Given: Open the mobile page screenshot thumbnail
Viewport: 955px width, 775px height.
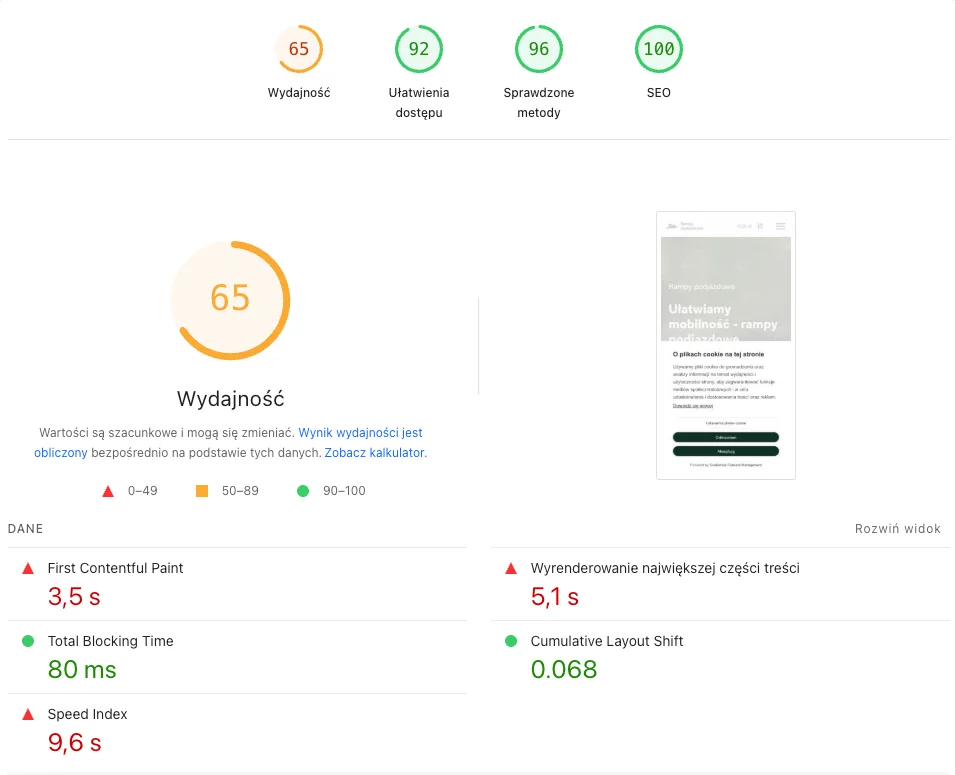Looking at the screenshot, I should (x=726, y=345).
